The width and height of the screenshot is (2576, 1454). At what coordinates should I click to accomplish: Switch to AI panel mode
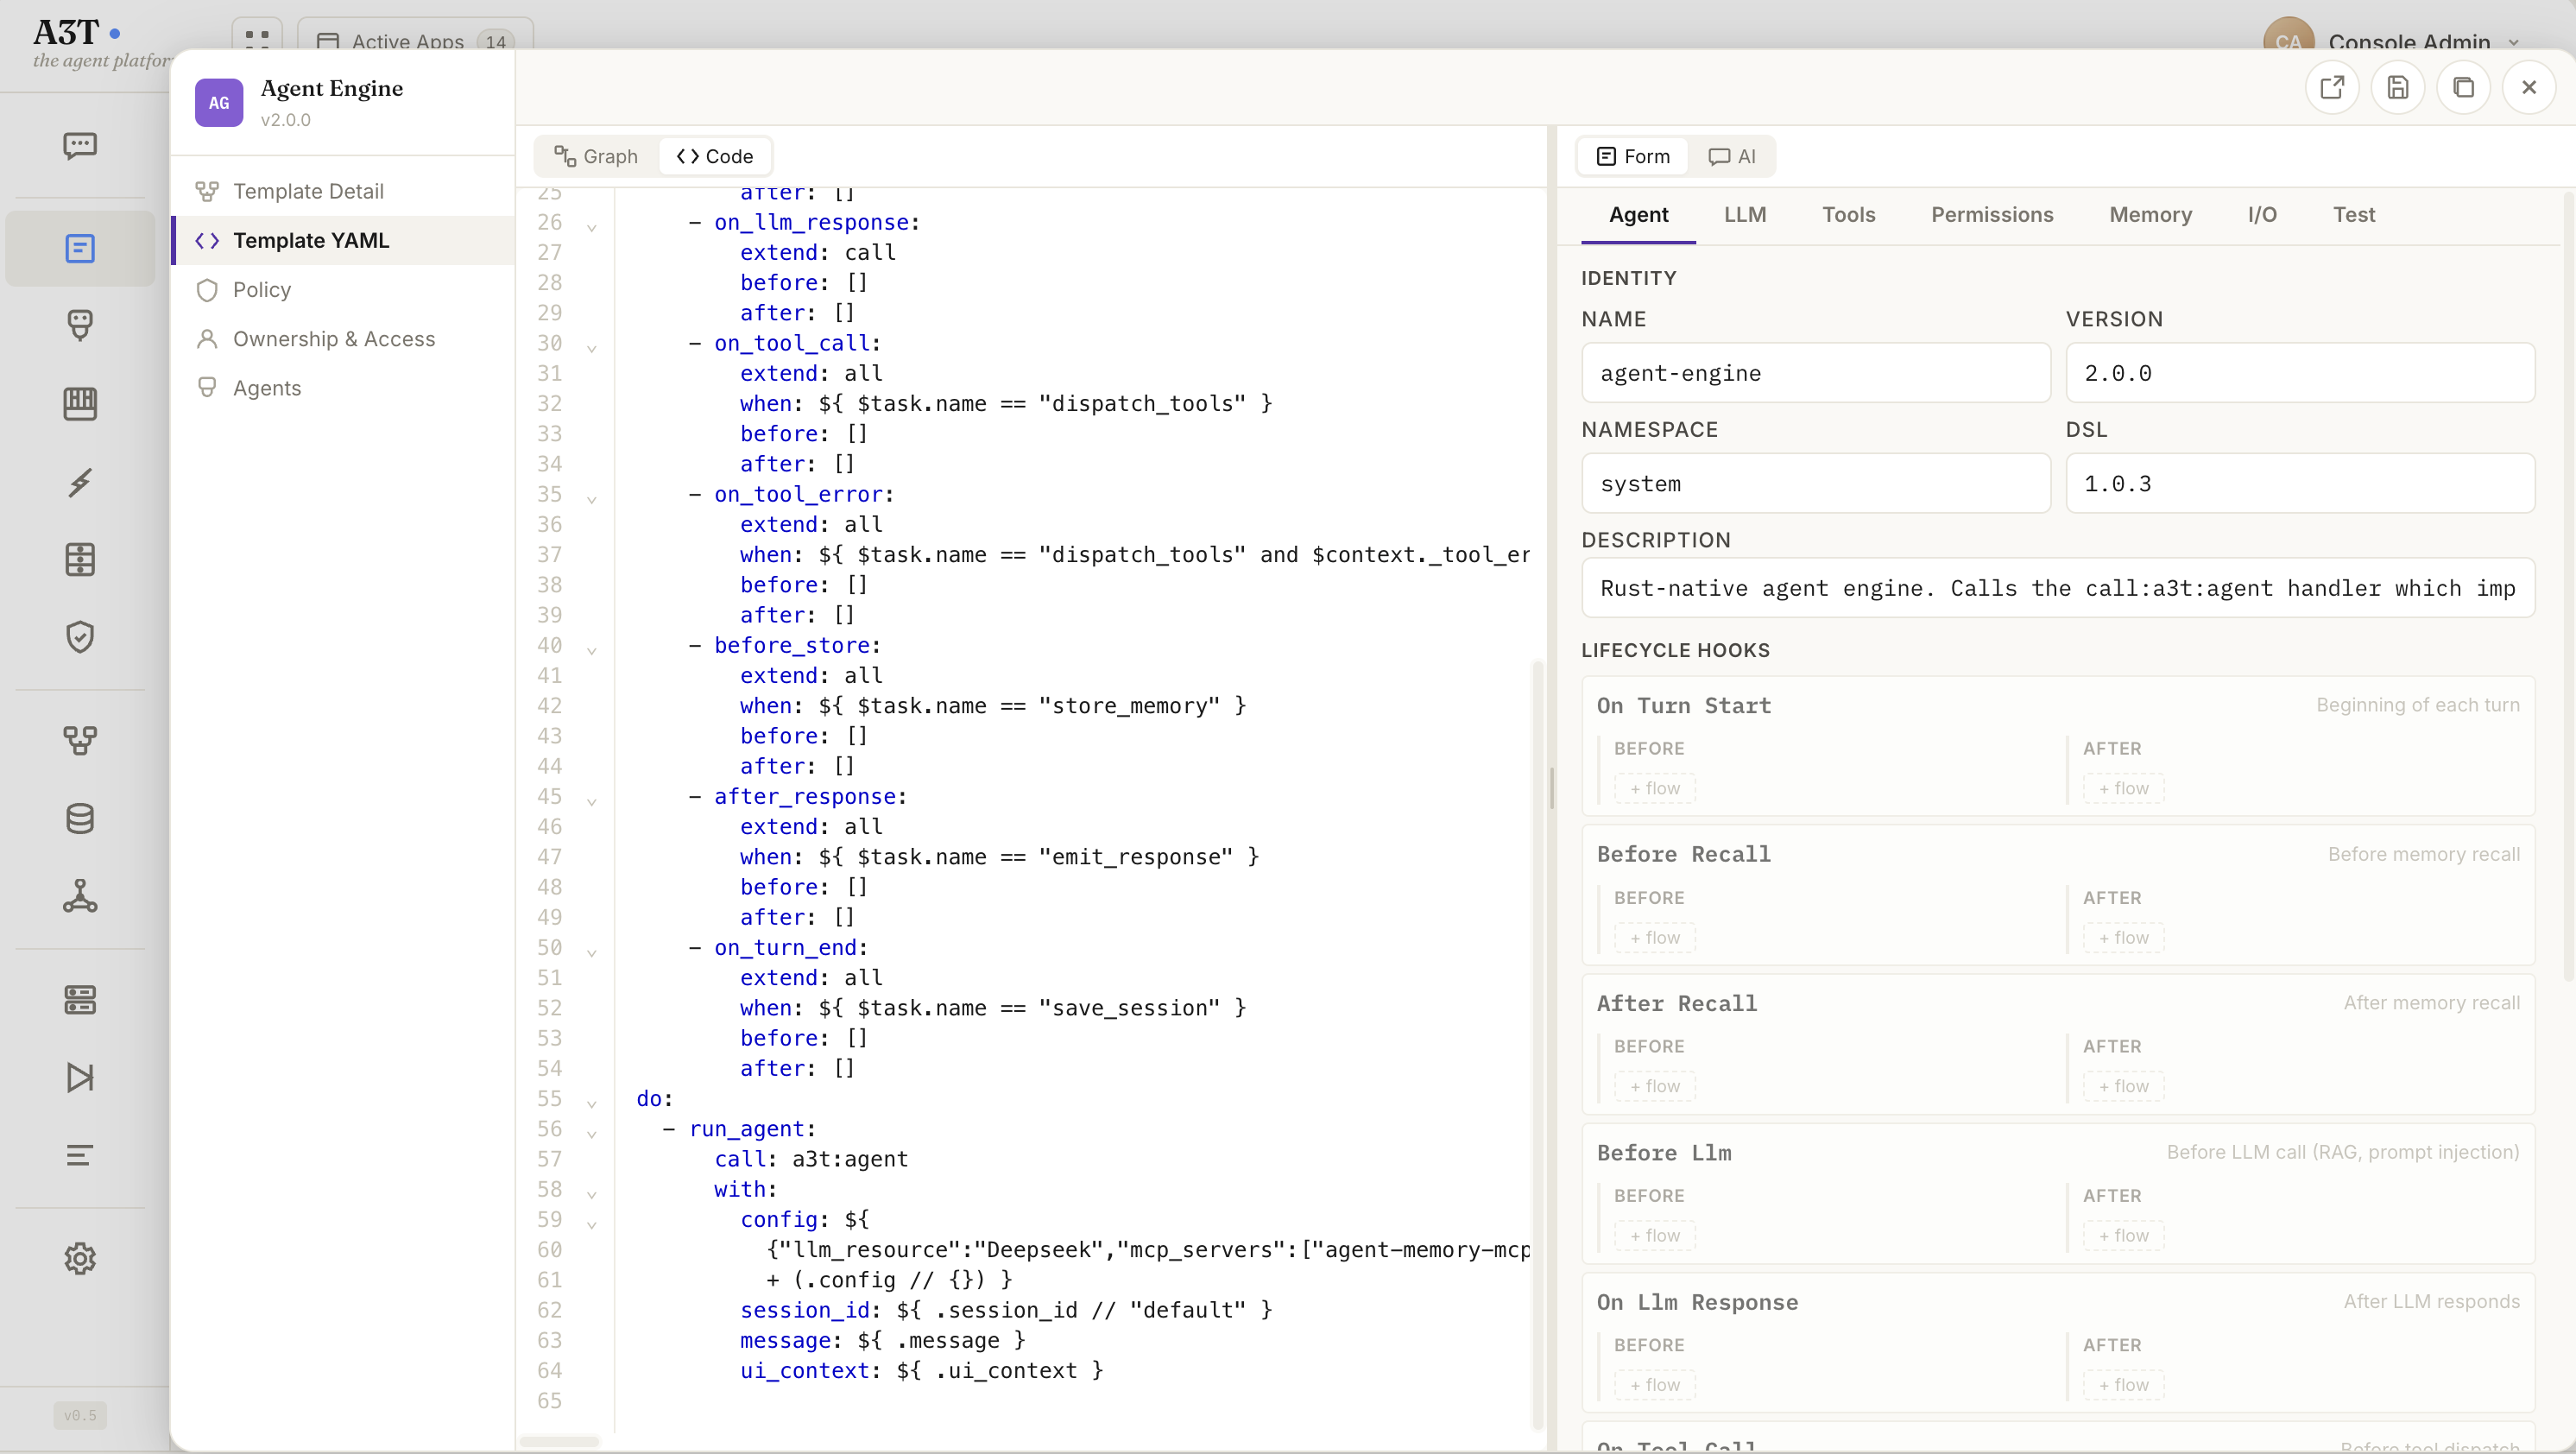[1732, 156]
